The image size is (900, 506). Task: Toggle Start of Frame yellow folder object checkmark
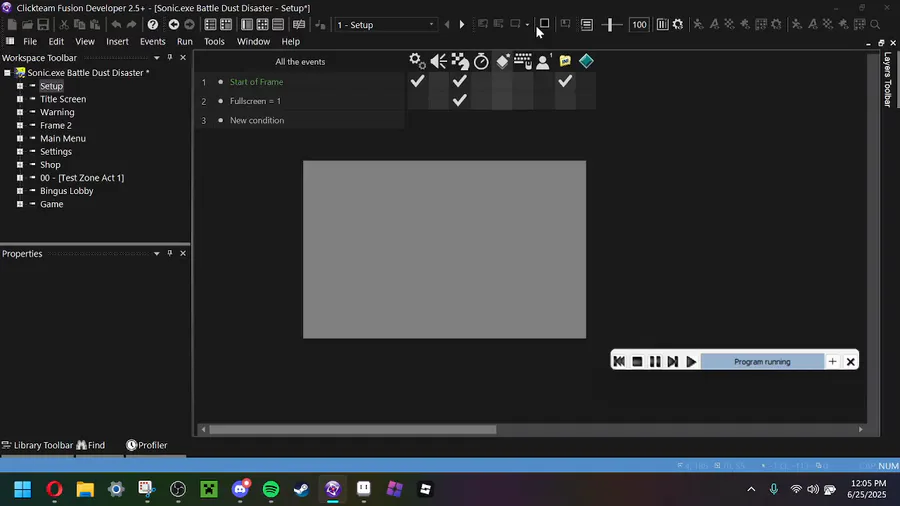(565, 81)
